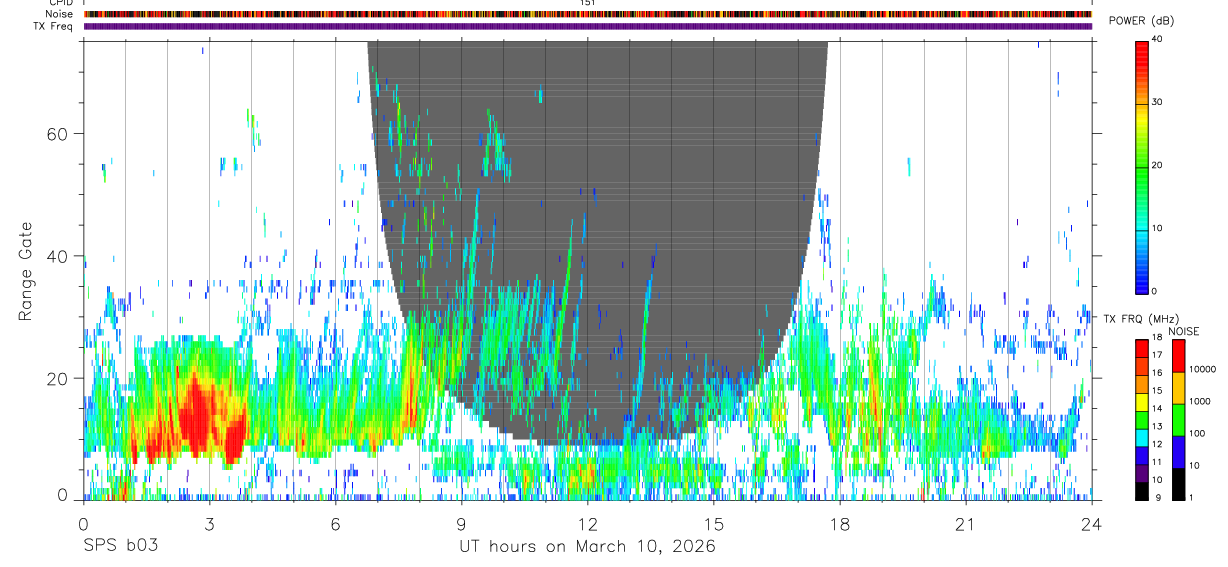Click the multicolored Noise data strip
The width and height of the screenshot is (1228, 567).
[588, 14]
